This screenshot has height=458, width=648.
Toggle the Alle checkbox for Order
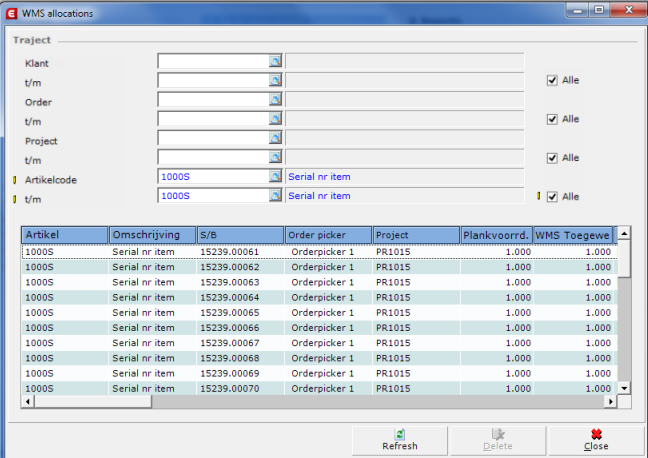pyautogui.click(x=552, y=119)
